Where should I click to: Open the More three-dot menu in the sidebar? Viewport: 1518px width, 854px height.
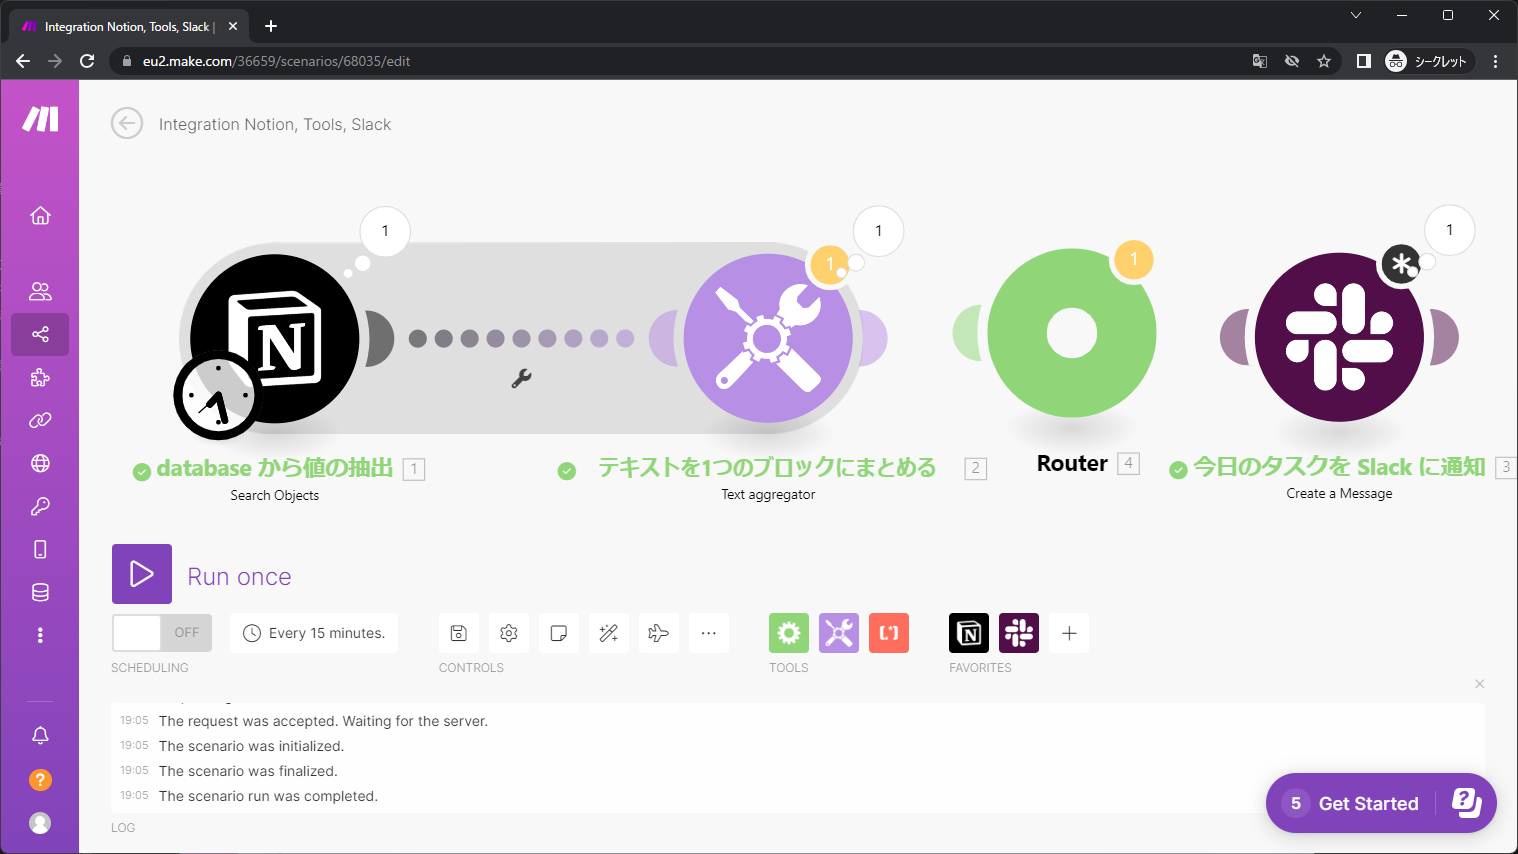[x=40, y=635]
